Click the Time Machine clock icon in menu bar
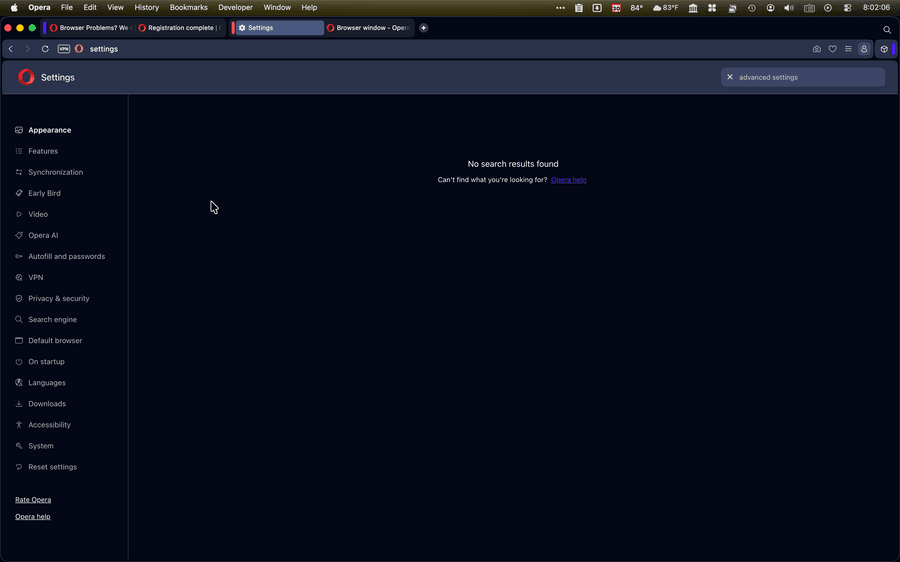Viewport: 900px width, 562px height. 751,7
